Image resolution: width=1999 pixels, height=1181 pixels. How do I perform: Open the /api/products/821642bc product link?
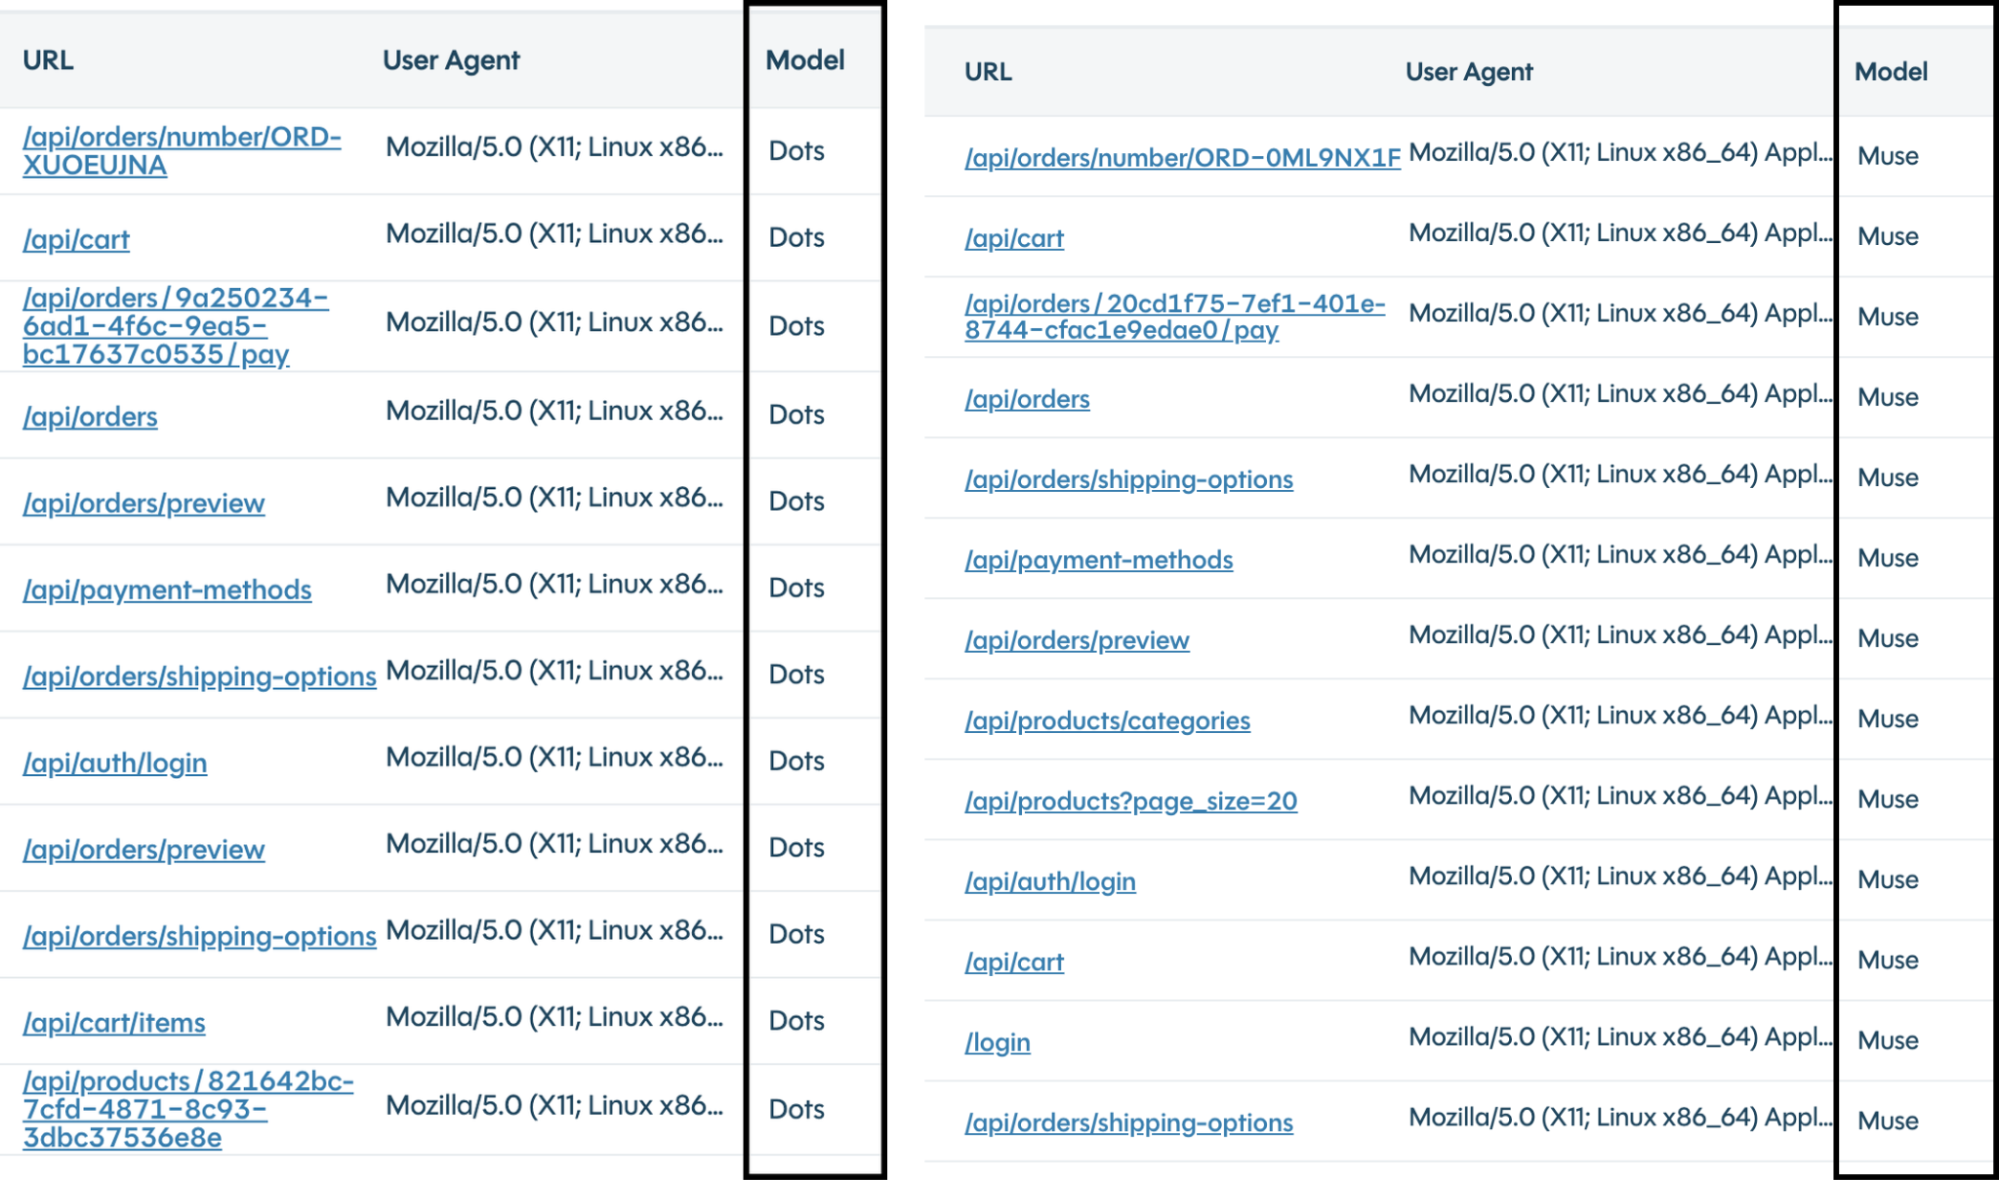(x=188, y=1109)
